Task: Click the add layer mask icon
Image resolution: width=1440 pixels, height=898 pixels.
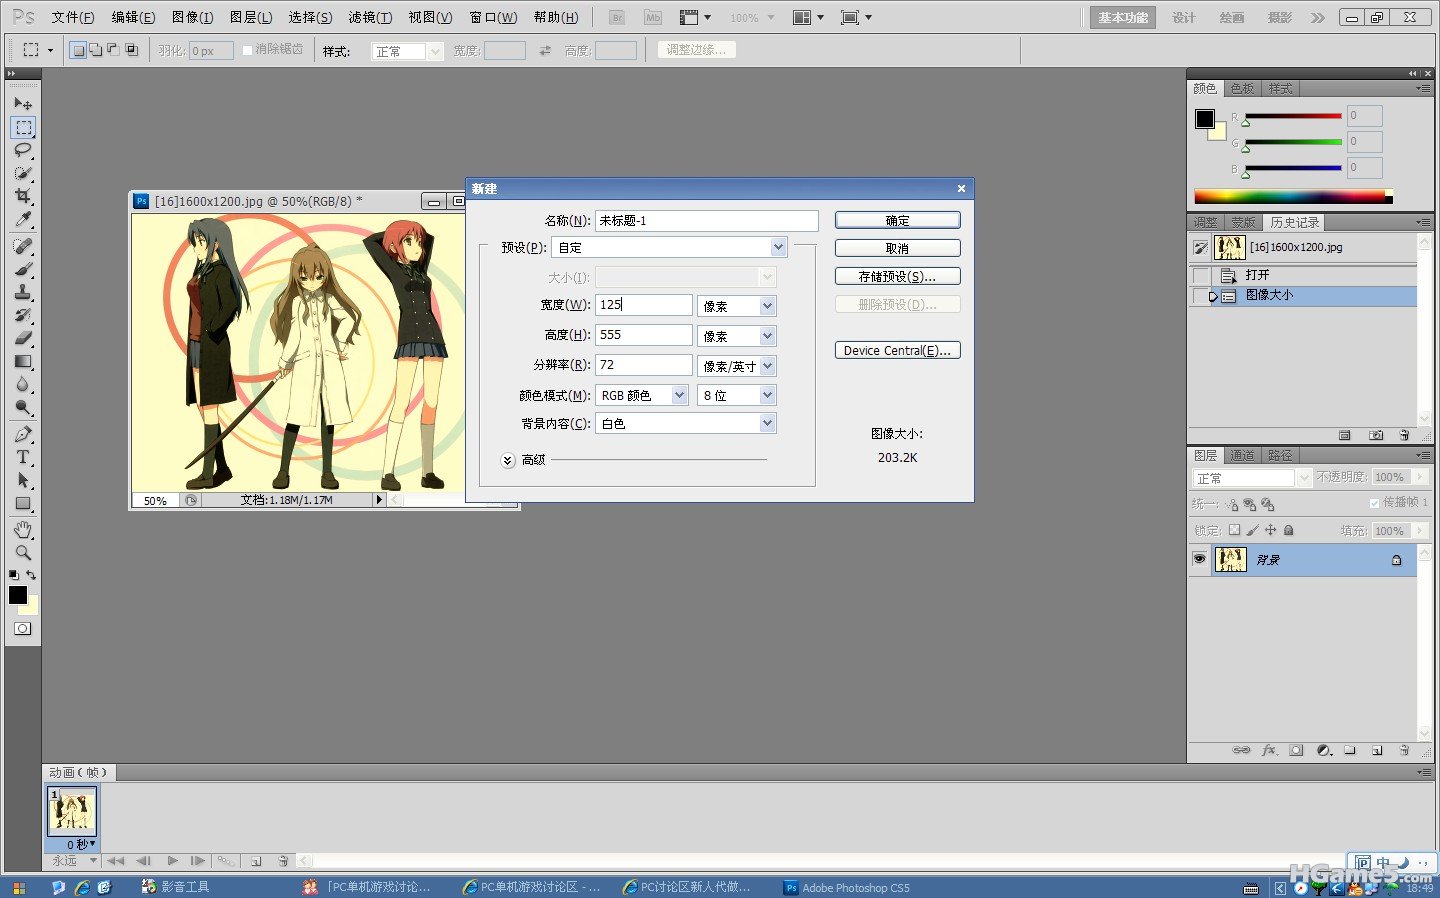Action: [x=1296, y=750]
